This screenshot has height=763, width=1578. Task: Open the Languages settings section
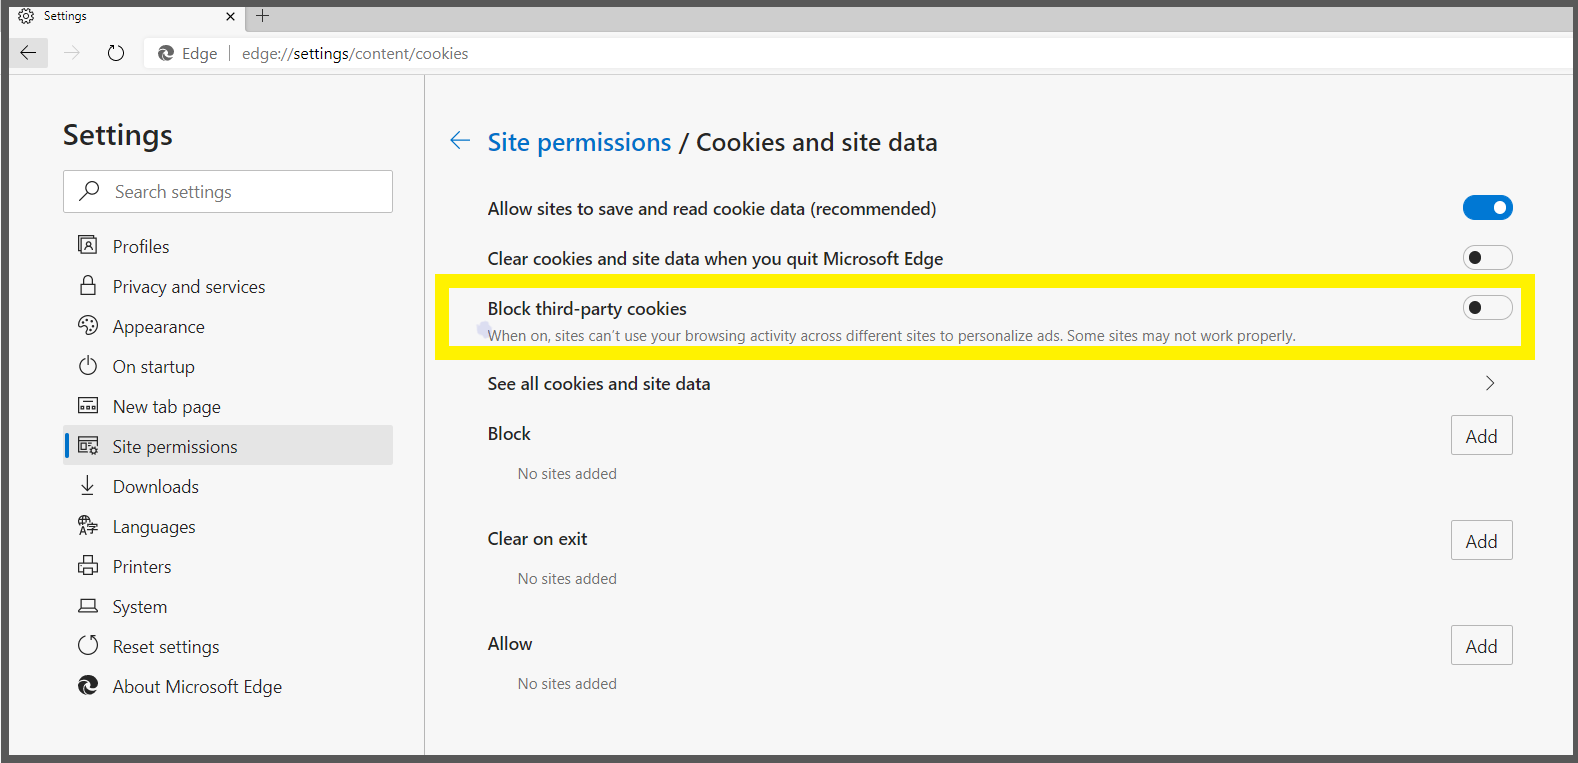click(x=228, y=526)
